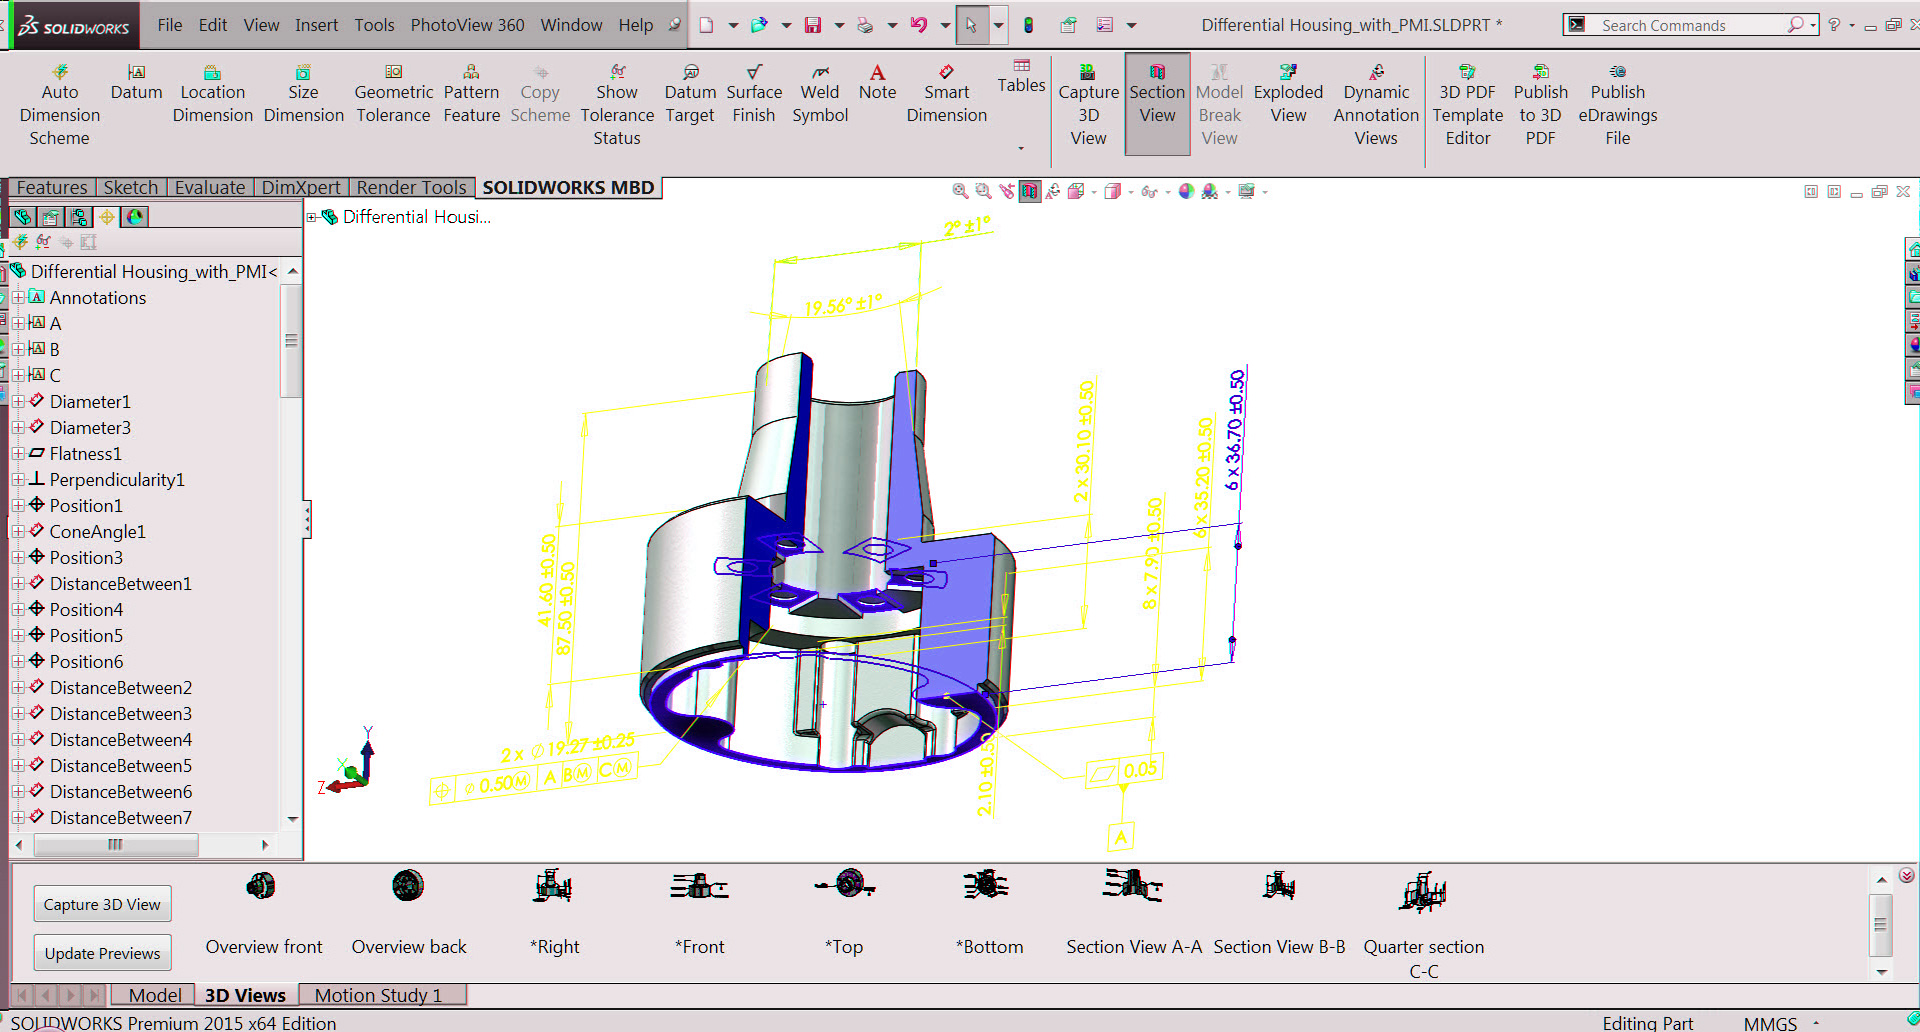
Task: Toggle select arrow tool in title bar
Action: [971, 25]
